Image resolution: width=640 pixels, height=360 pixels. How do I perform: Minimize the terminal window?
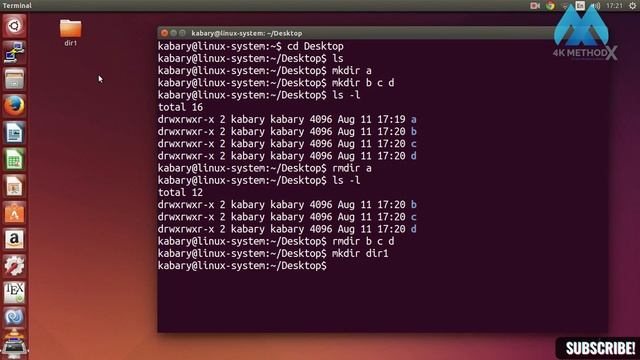coord(173,33)
